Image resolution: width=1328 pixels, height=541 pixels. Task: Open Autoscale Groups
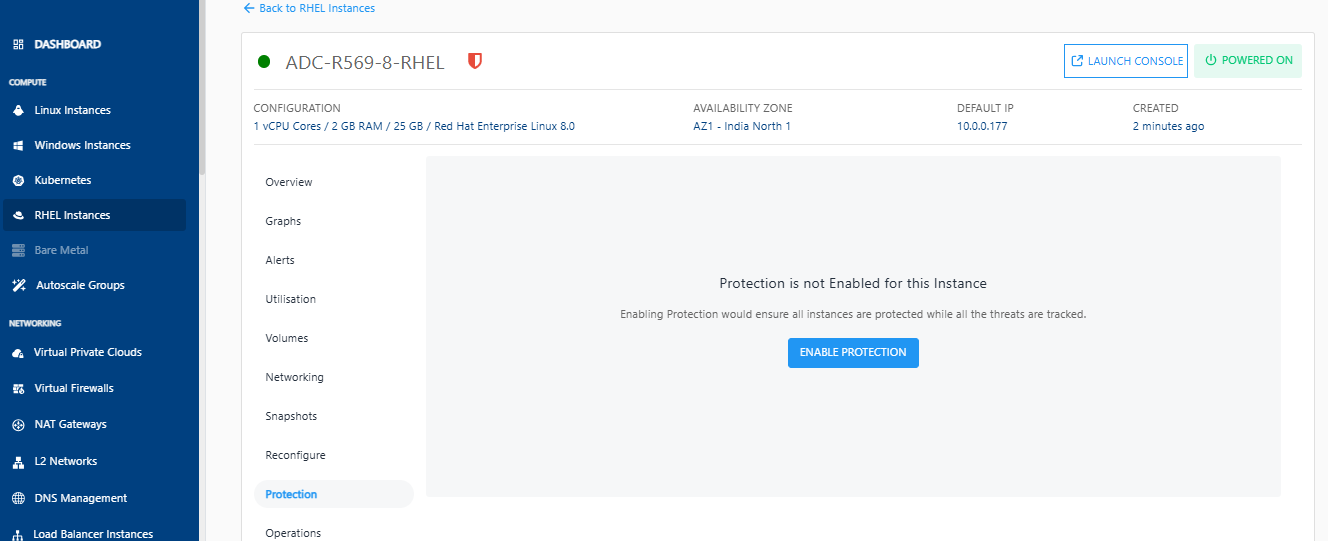(80, 285)
